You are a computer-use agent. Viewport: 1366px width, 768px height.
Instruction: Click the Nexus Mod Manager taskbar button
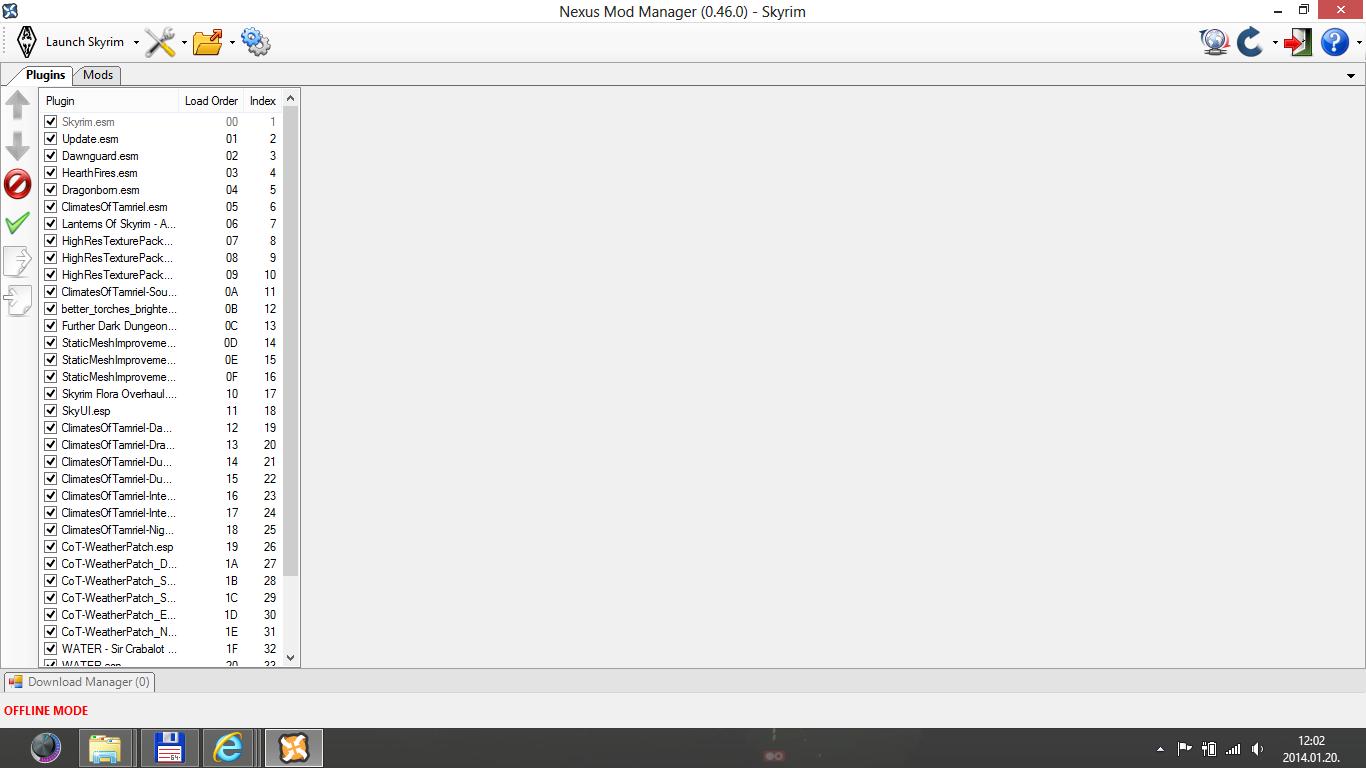[x=294, y=748]
